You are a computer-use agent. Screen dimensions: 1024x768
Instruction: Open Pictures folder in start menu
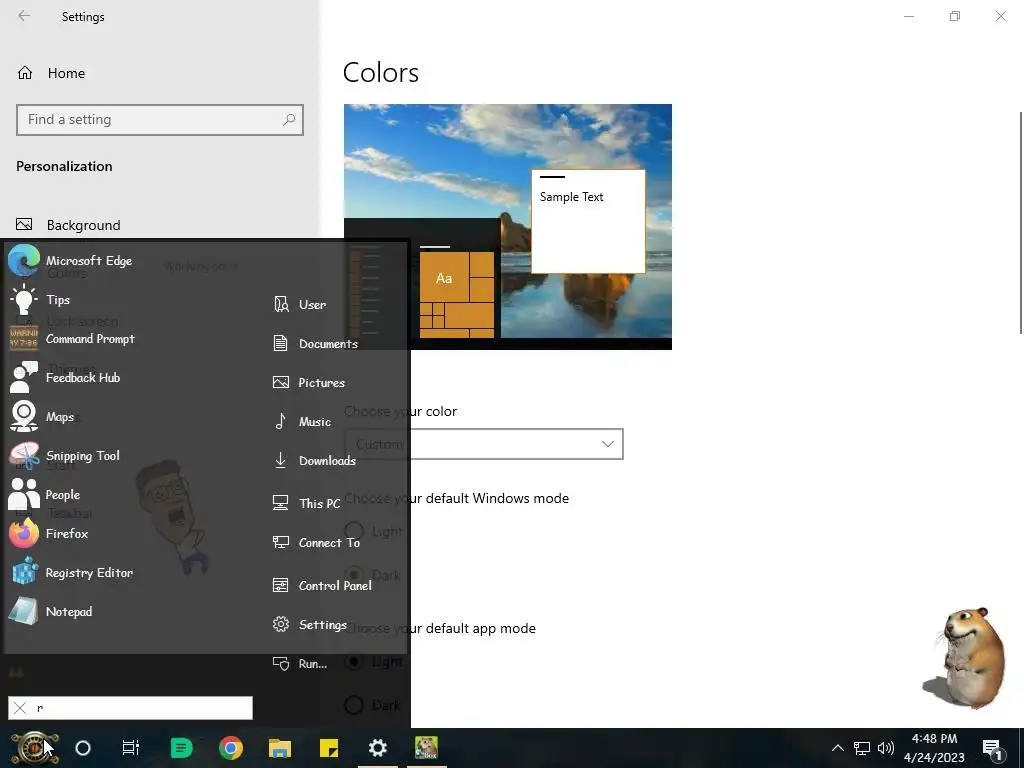point(309,383)
